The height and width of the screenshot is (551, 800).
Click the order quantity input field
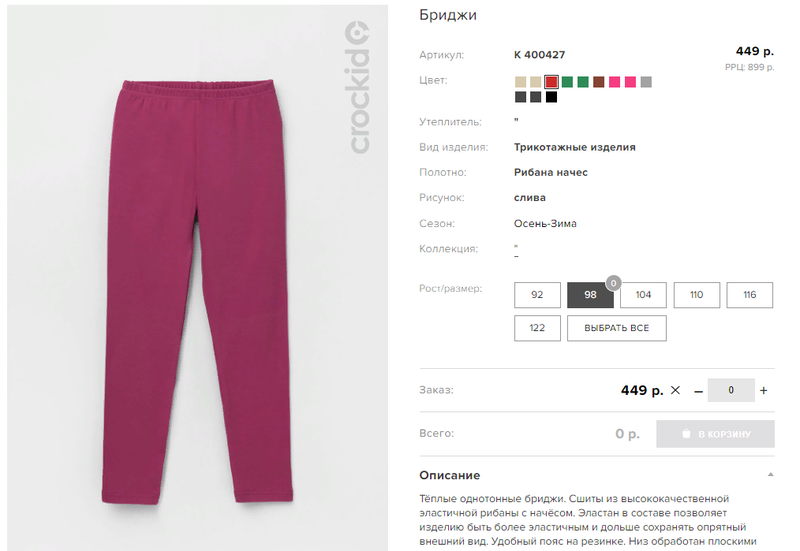pos(731,390)
